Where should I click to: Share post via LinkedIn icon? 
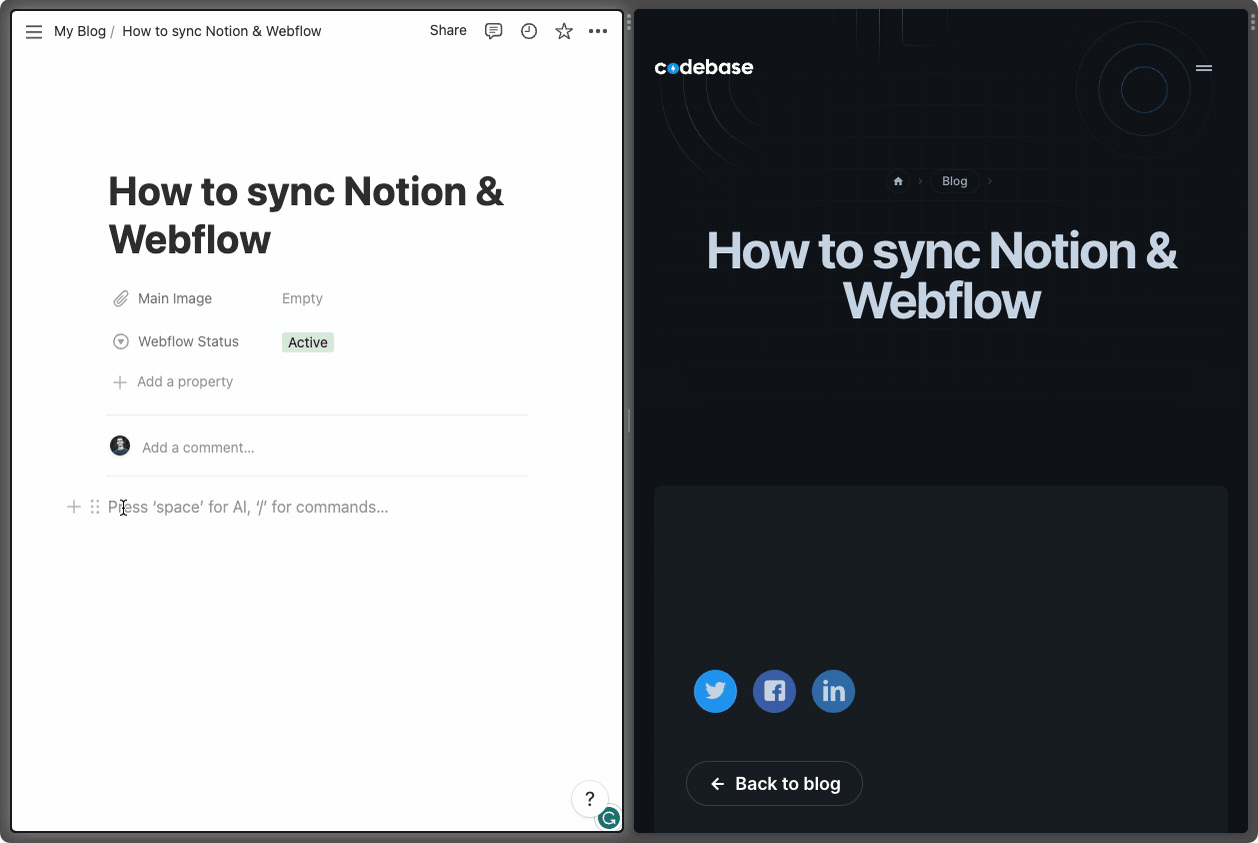pos(833,691)
